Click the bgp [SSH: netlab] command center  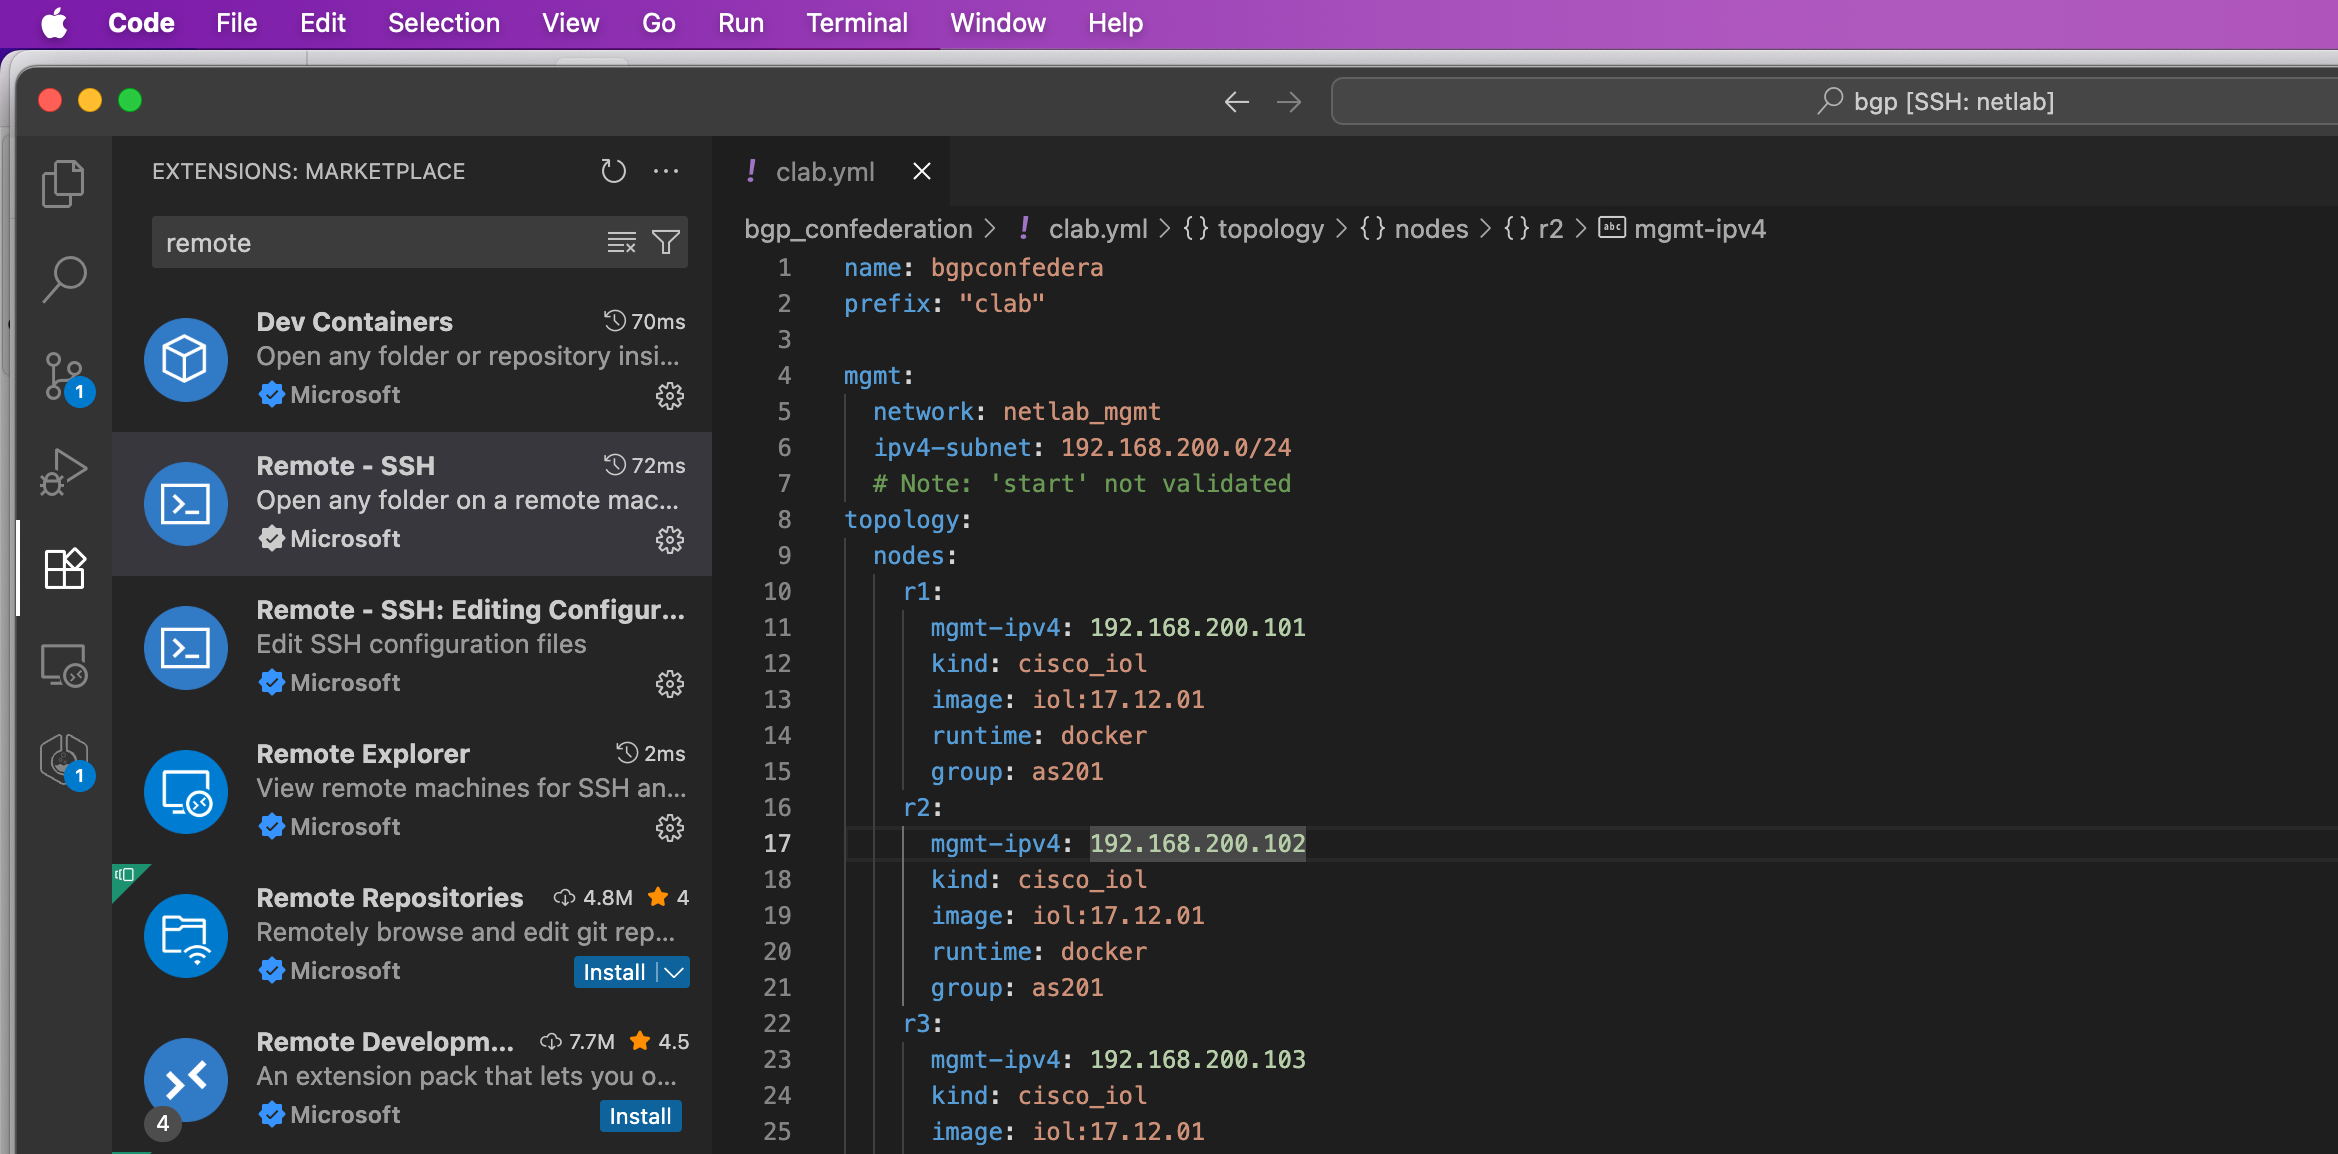(x=1935, y=101)
